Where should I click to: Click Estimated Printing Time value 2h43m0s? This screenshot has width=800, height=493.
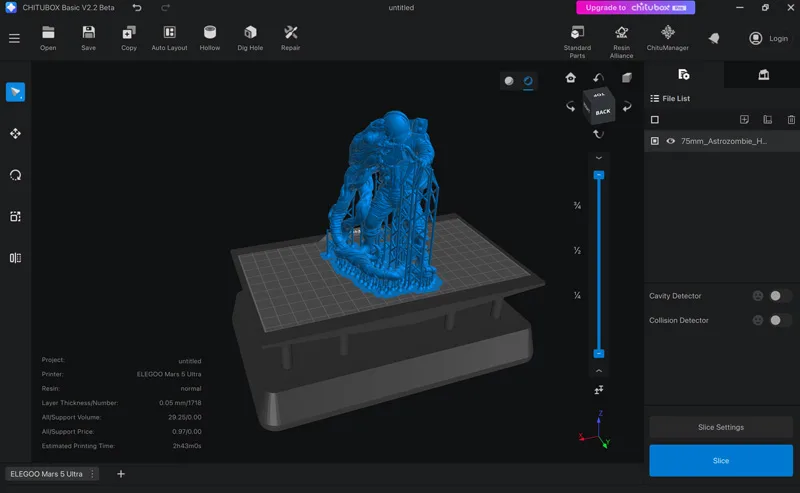(x=187, y=446)
